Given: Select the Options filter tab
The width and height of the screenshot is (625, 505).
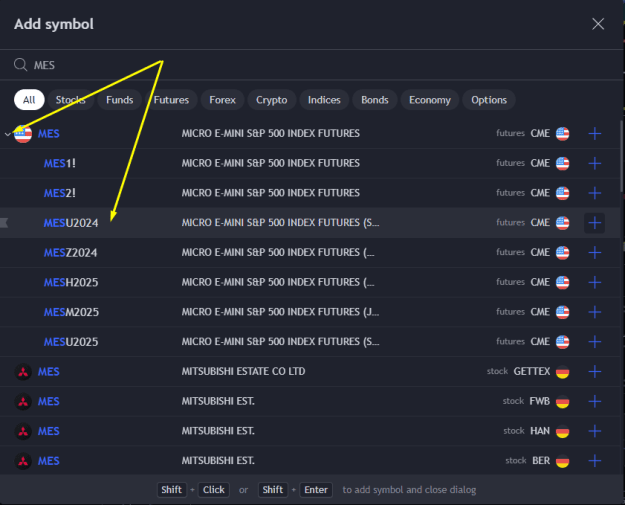Looking at the screenshot, I should click(489, 100).
